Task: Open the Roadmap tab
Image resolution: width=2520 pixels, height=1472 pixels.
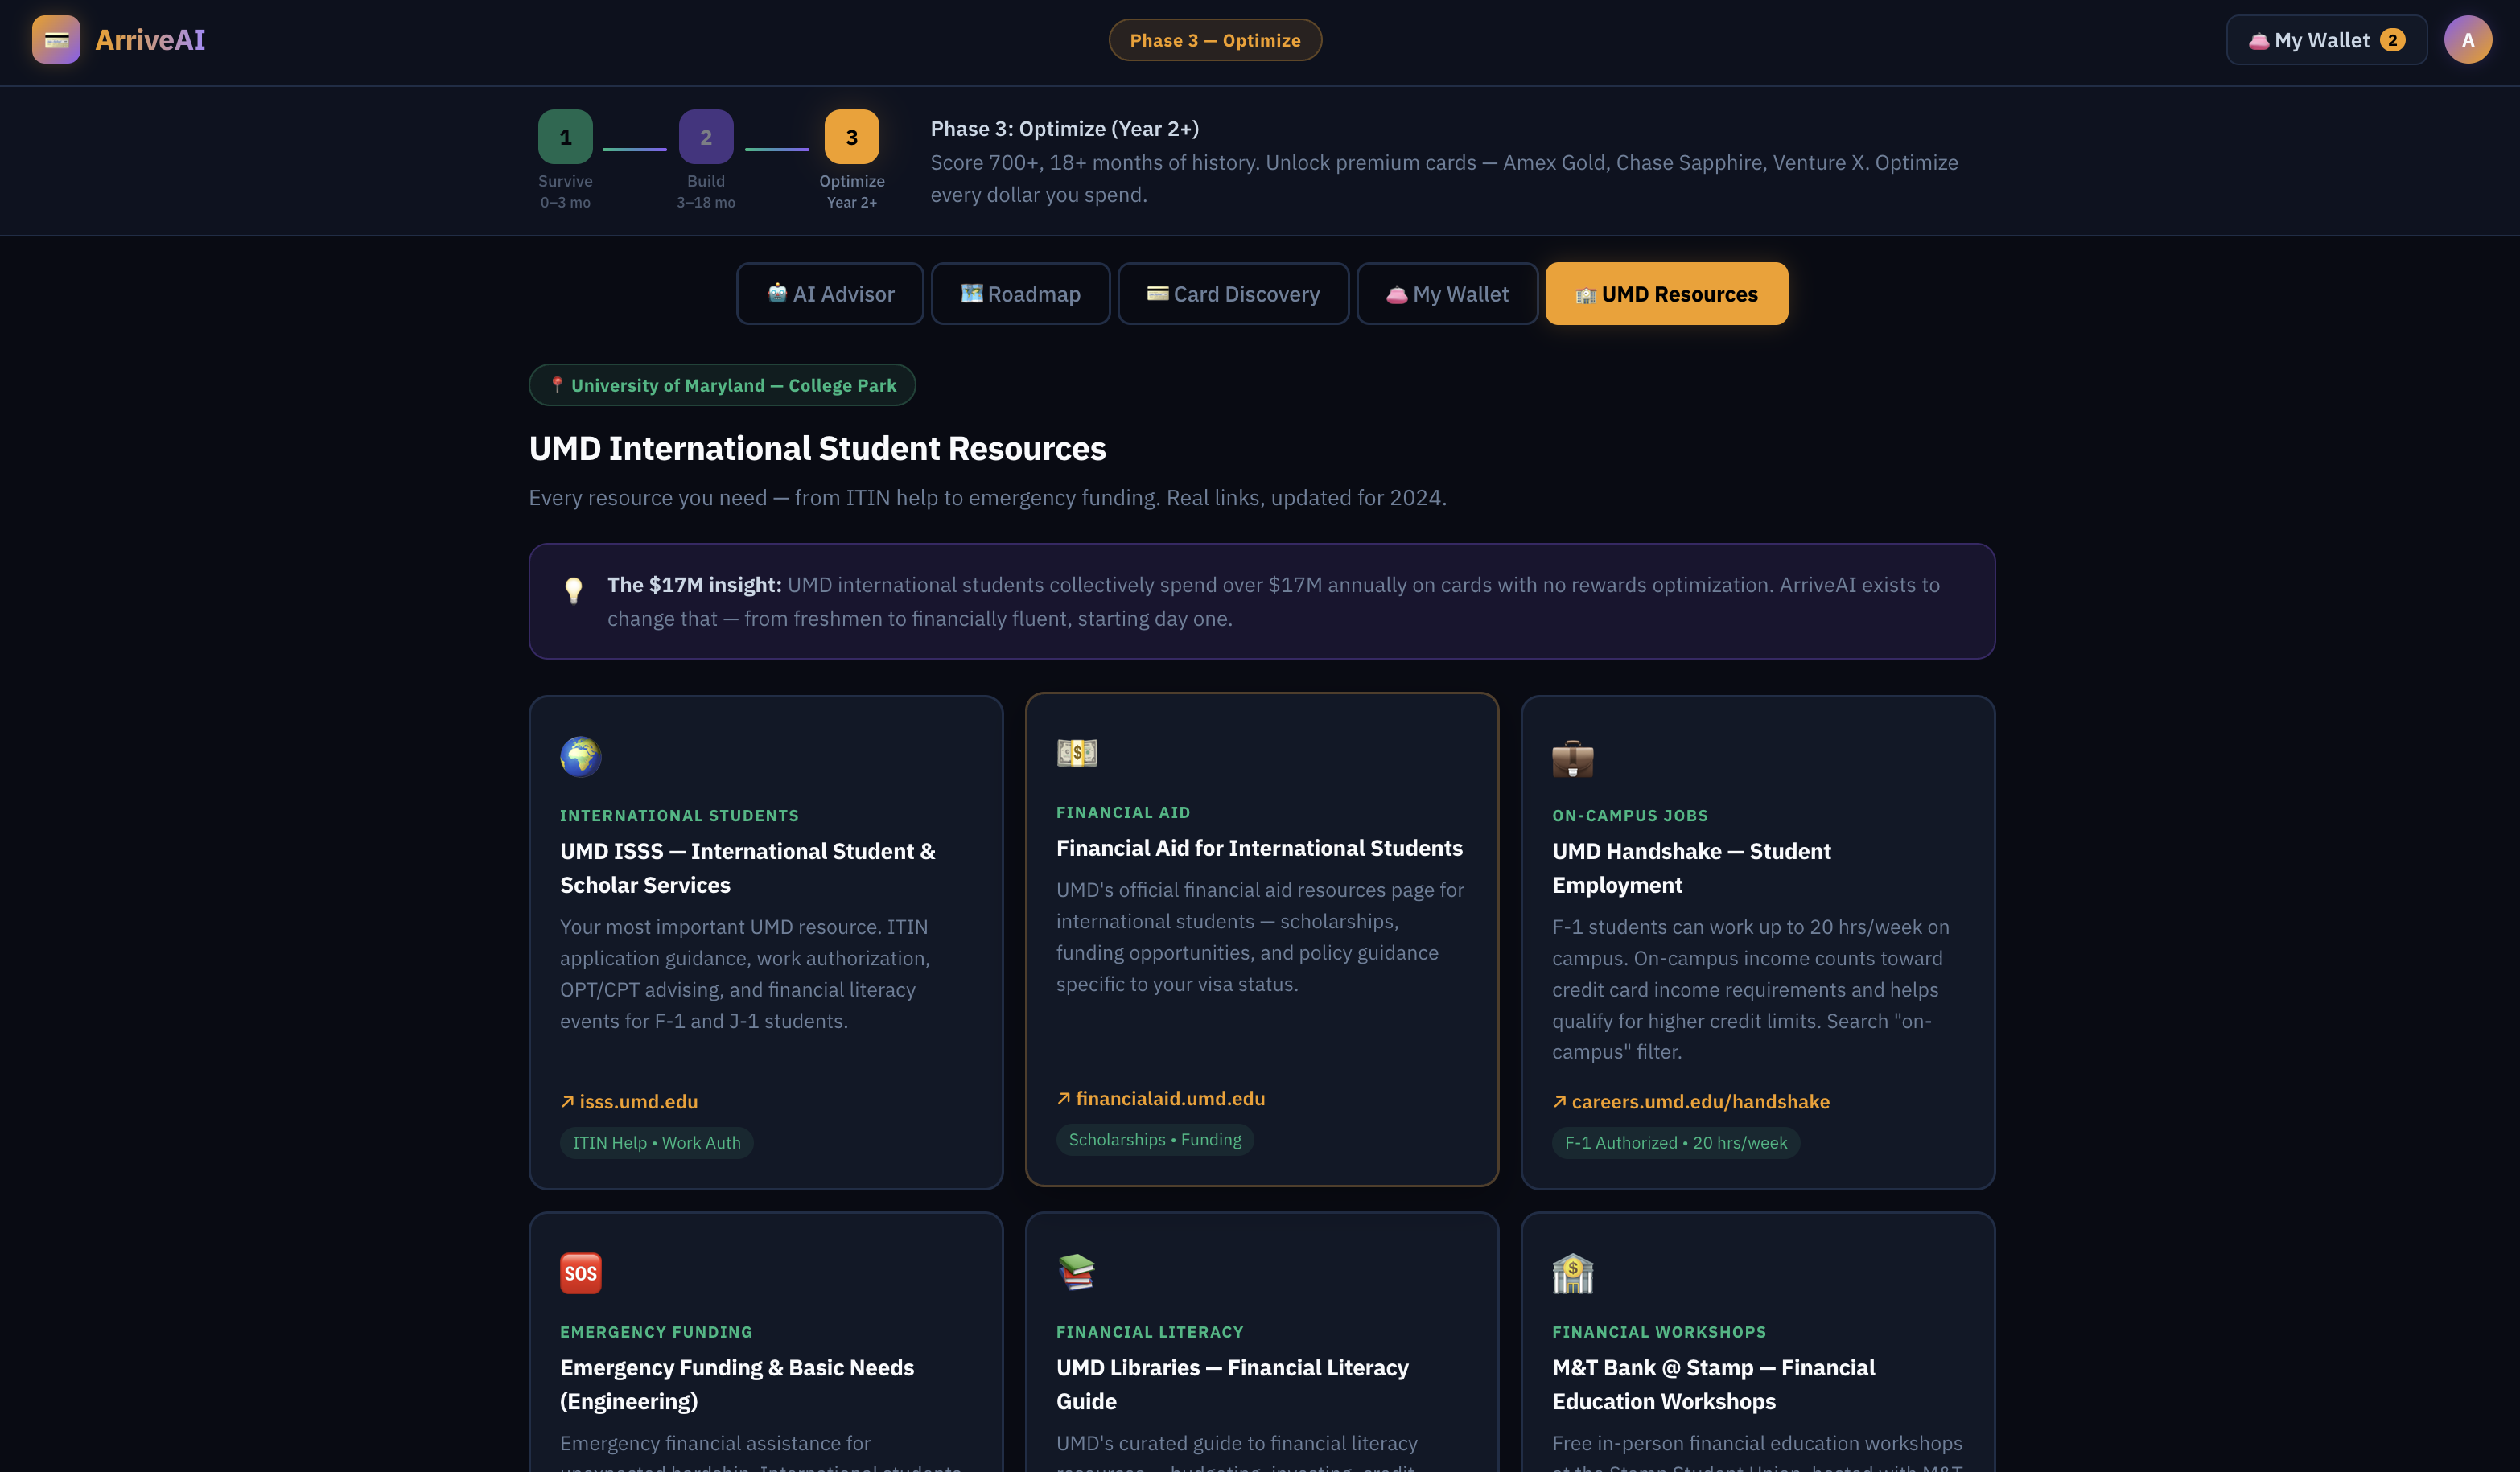Action: tap(1020, 294)
